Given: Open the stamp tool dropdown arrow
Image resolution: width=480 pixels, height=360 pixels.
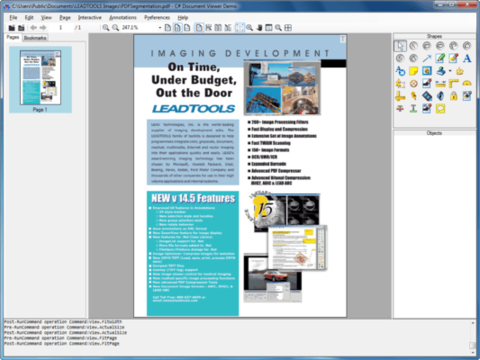Looking at the screenshot, I should coord(450,71).
